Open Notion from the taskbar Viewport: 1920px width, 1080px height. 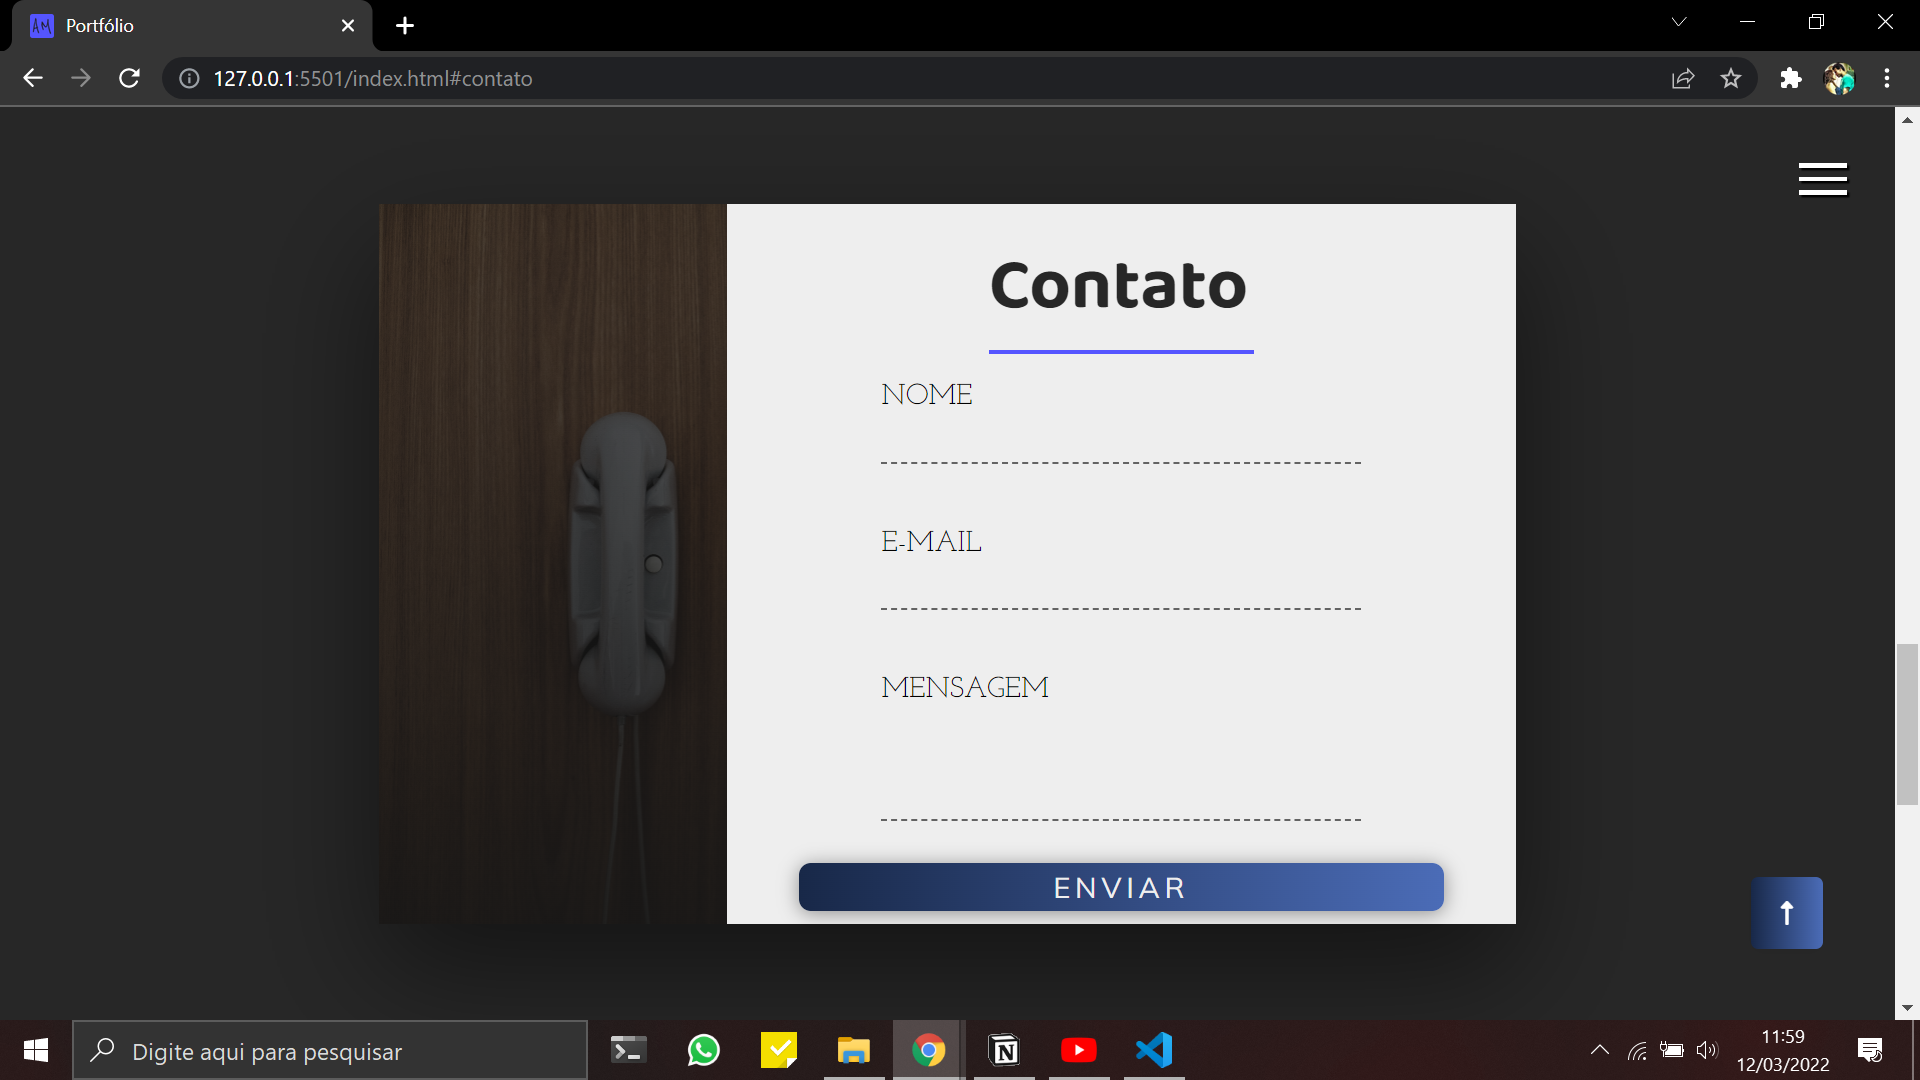(x=1004, y=1050)
